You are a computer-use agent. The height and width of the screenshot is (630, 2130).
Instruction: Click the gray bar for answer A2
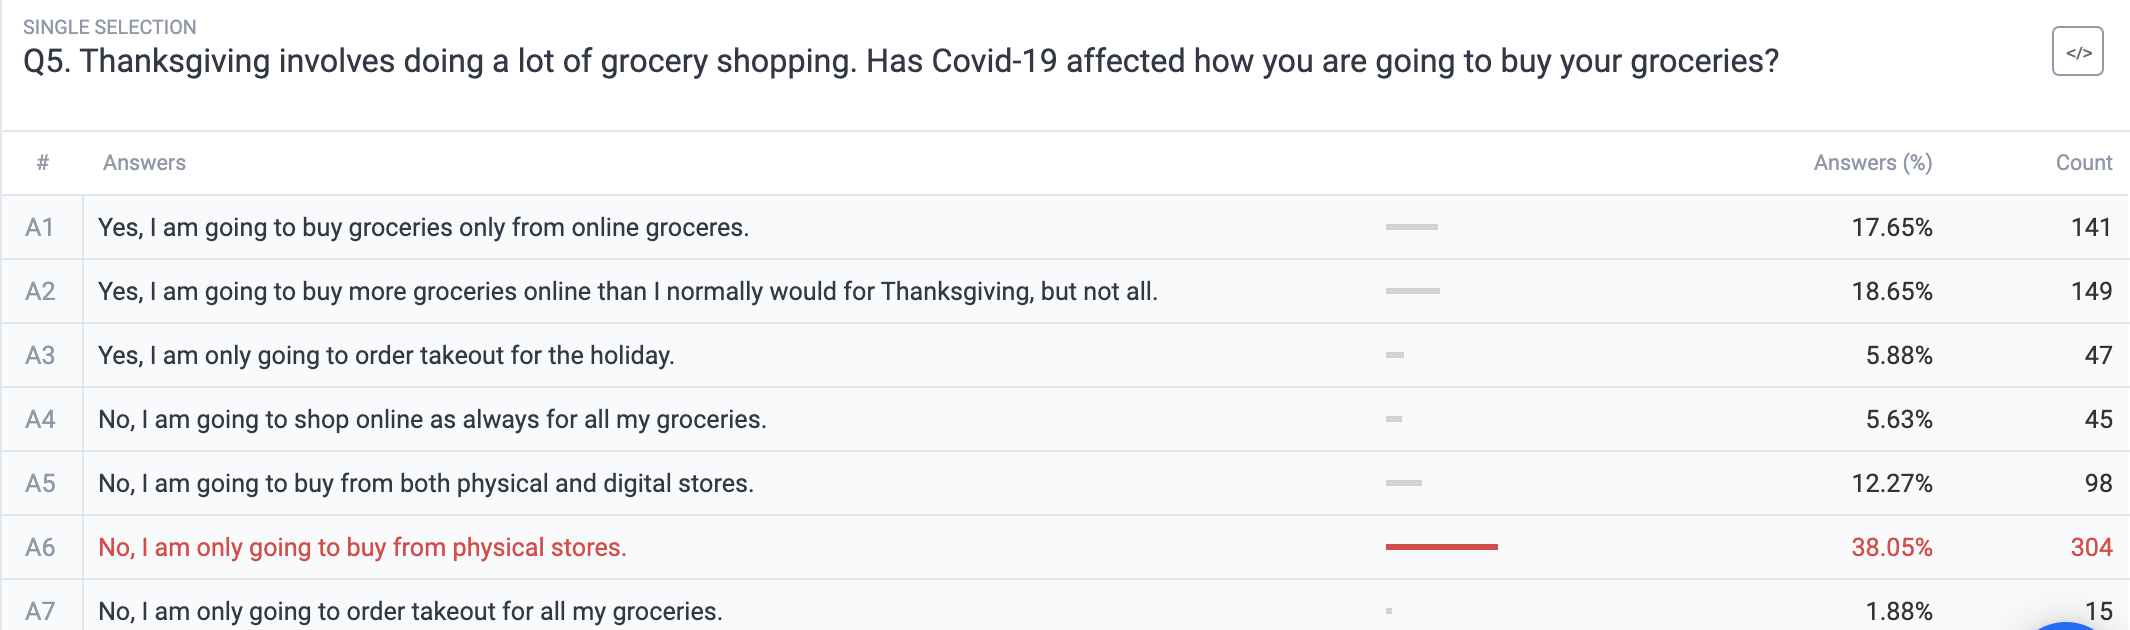1412,291
